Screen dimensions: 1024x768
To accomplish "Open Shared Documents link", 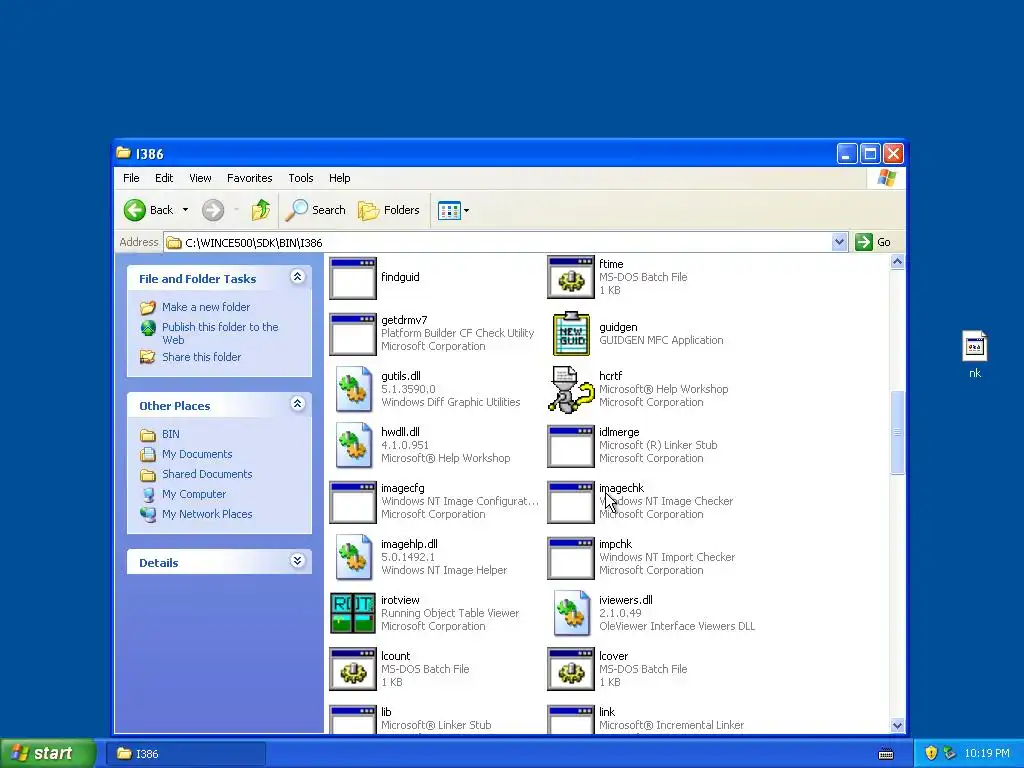I will click(207, 474).
